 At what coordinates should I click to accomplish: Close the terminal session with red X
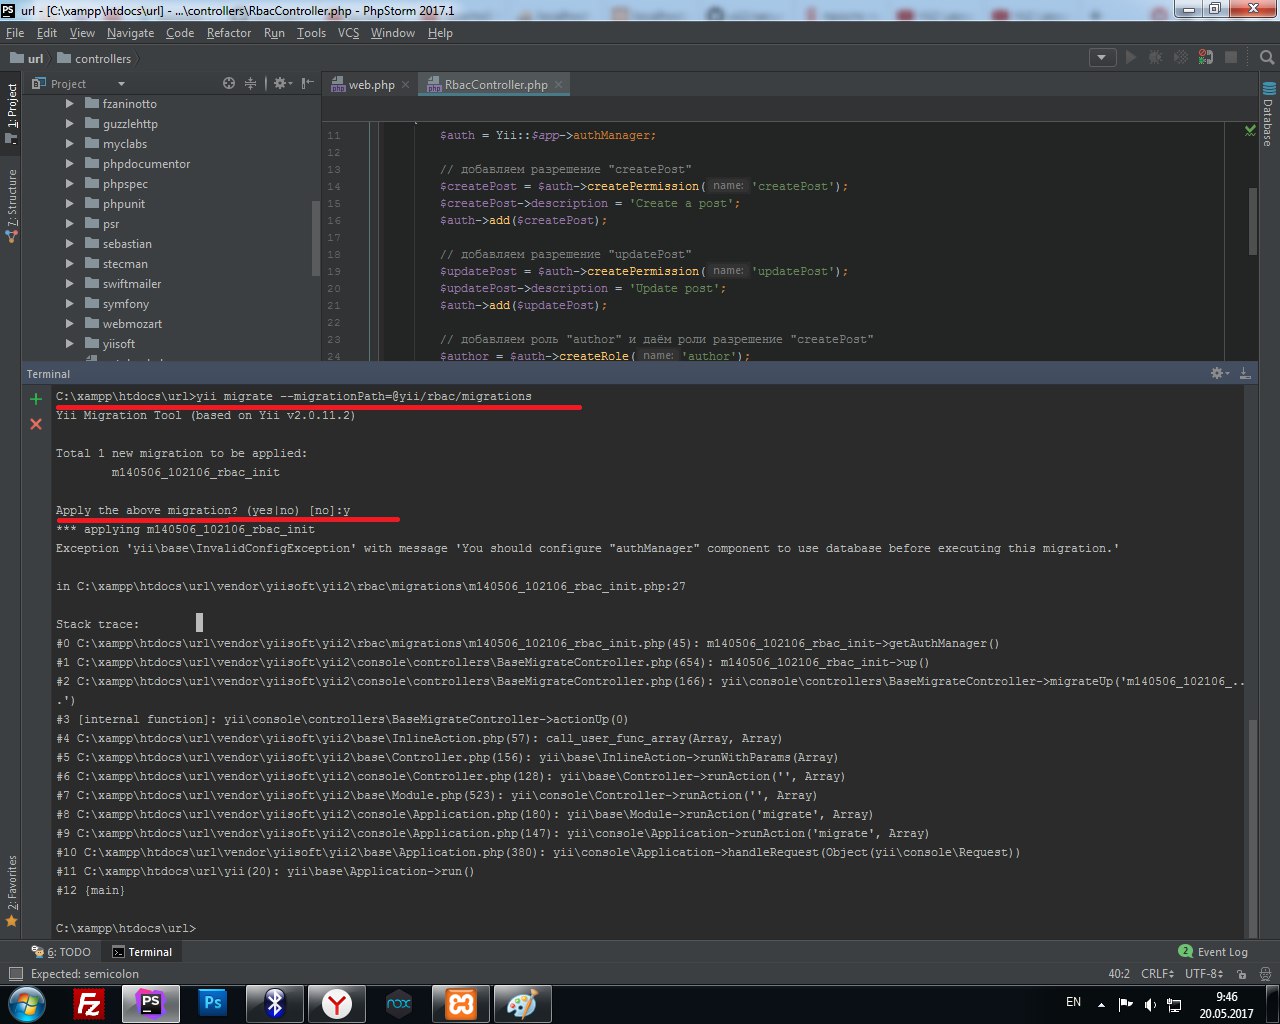click(x=36, y=424)
